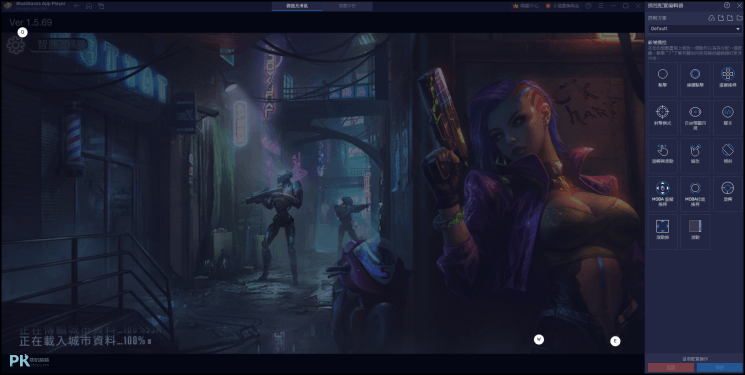Image resolution: width=745 pixels, height=375 pixels.
Task: Switch to the second BlueStacks tab
Action: pyautogui.click(x=347, y=6)
